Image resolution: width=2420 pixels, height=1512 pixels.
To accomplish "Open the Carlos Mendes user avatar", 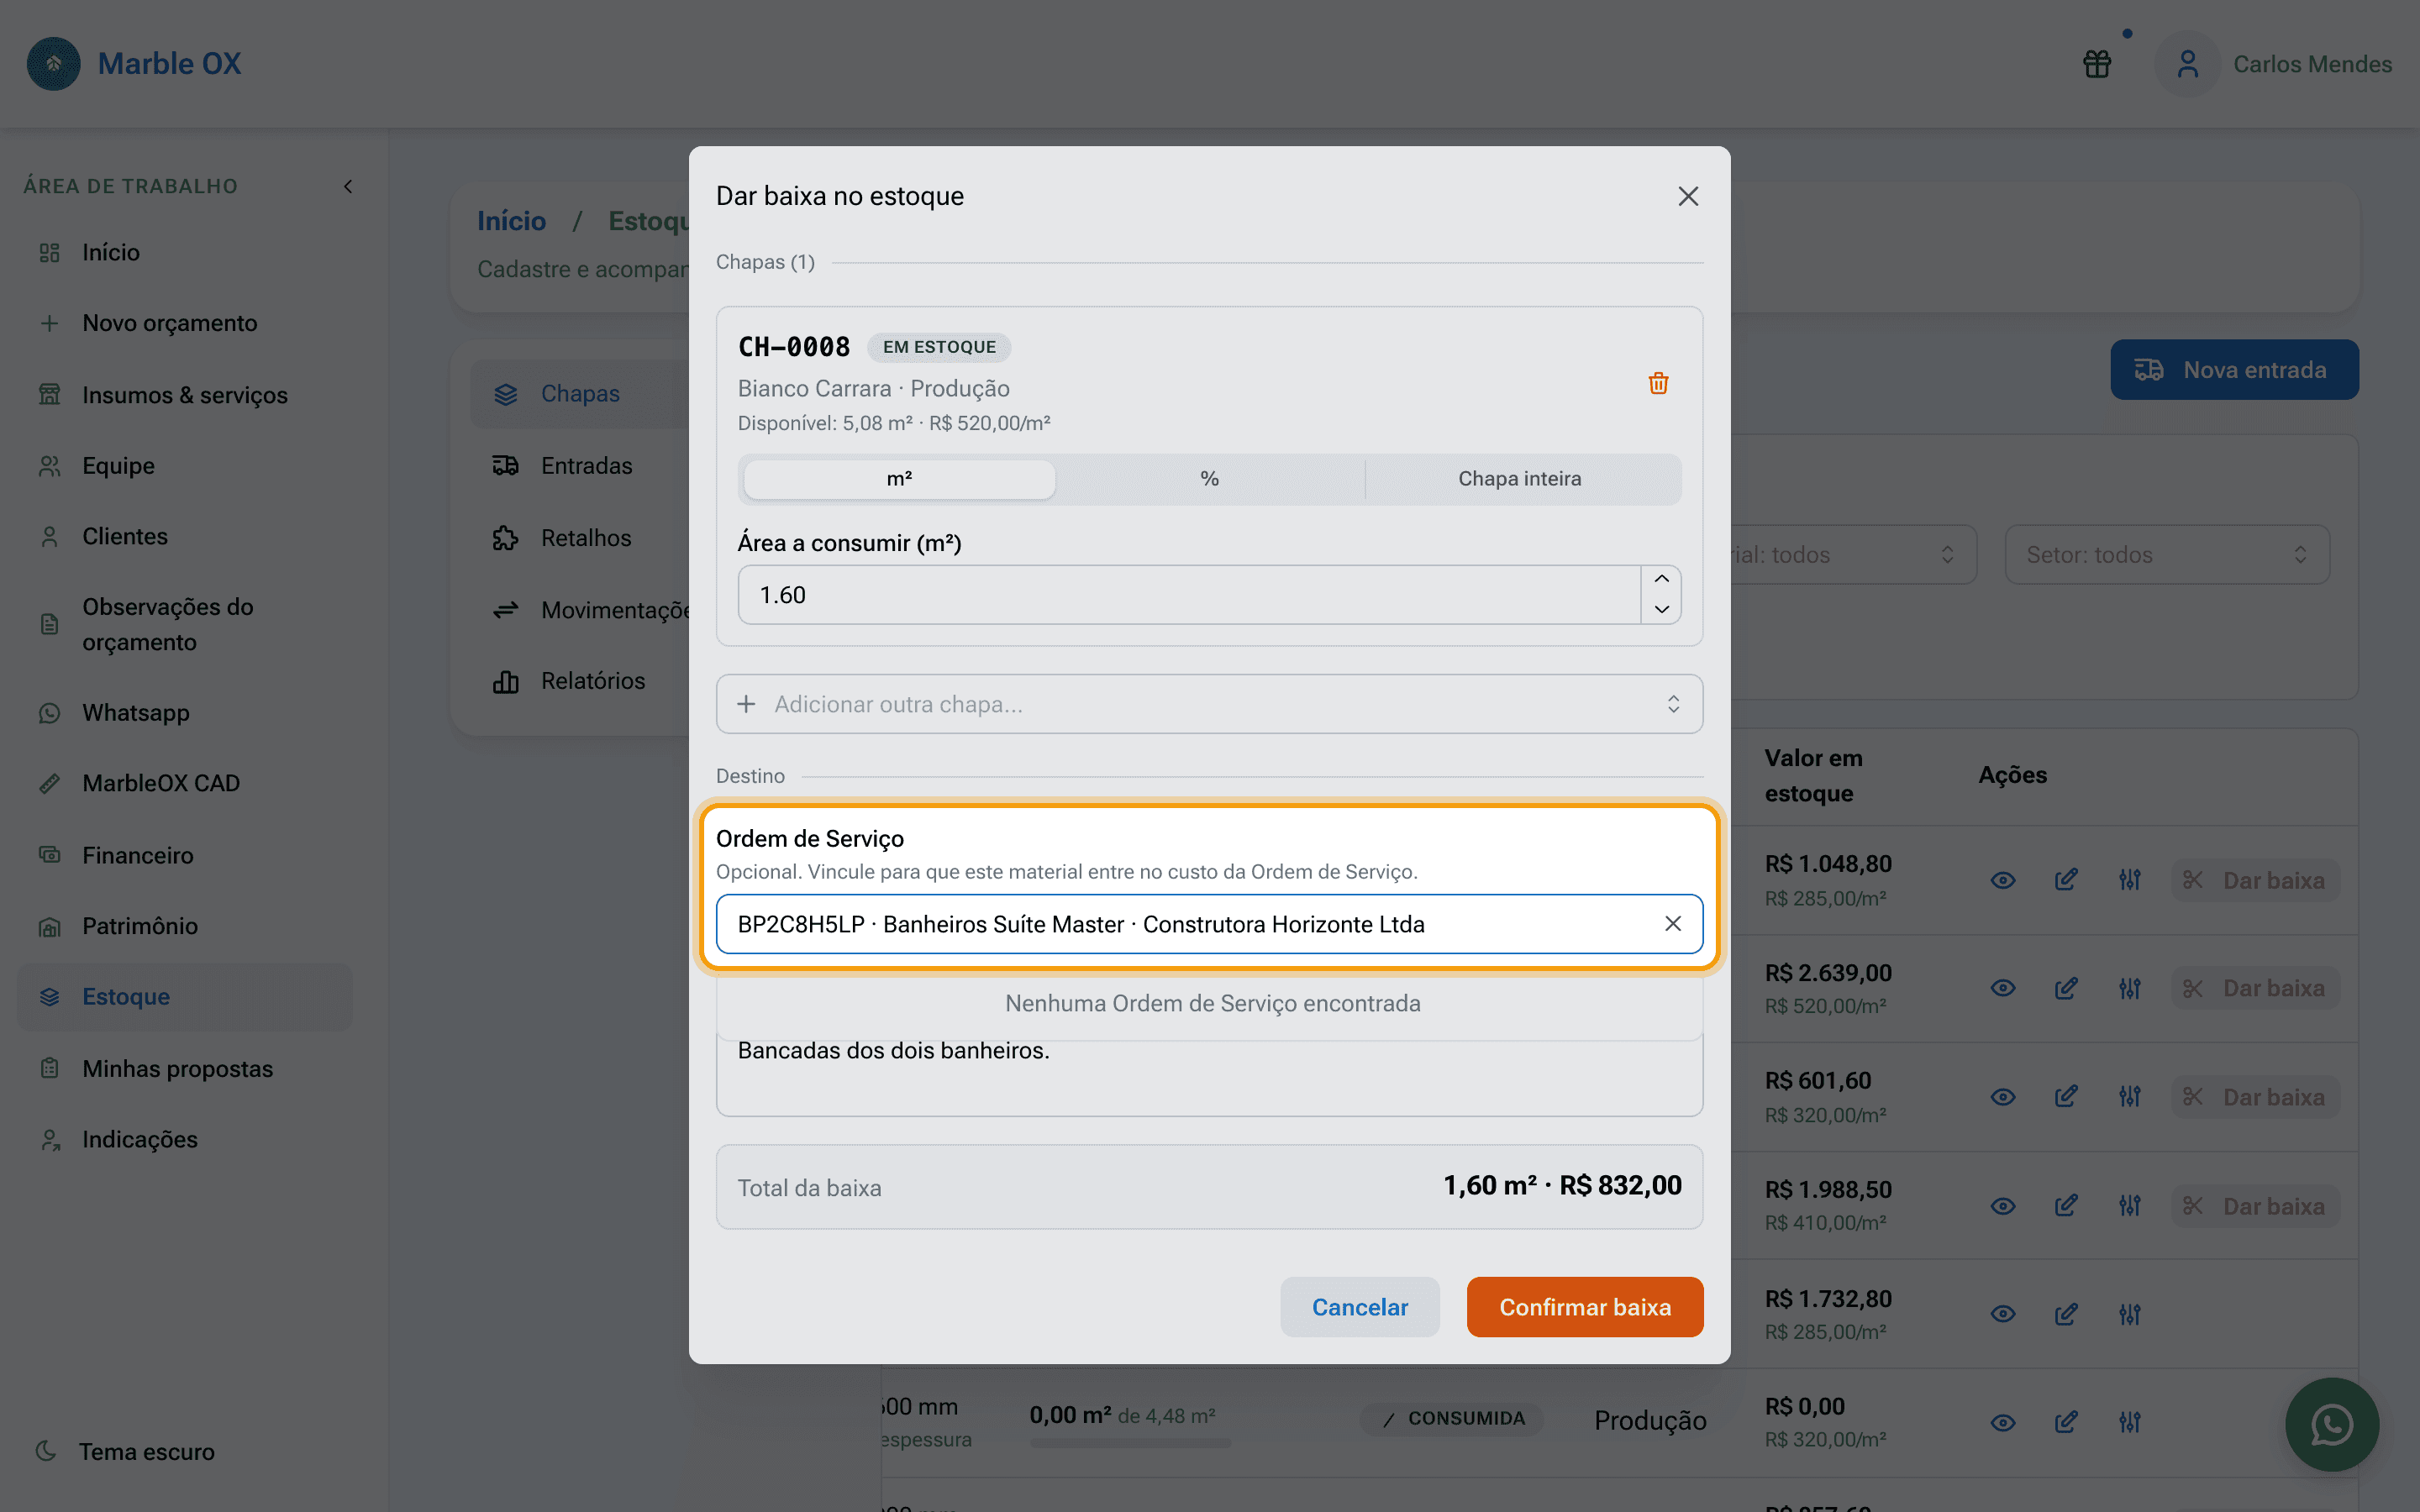I will click(x=2187, y=64).
